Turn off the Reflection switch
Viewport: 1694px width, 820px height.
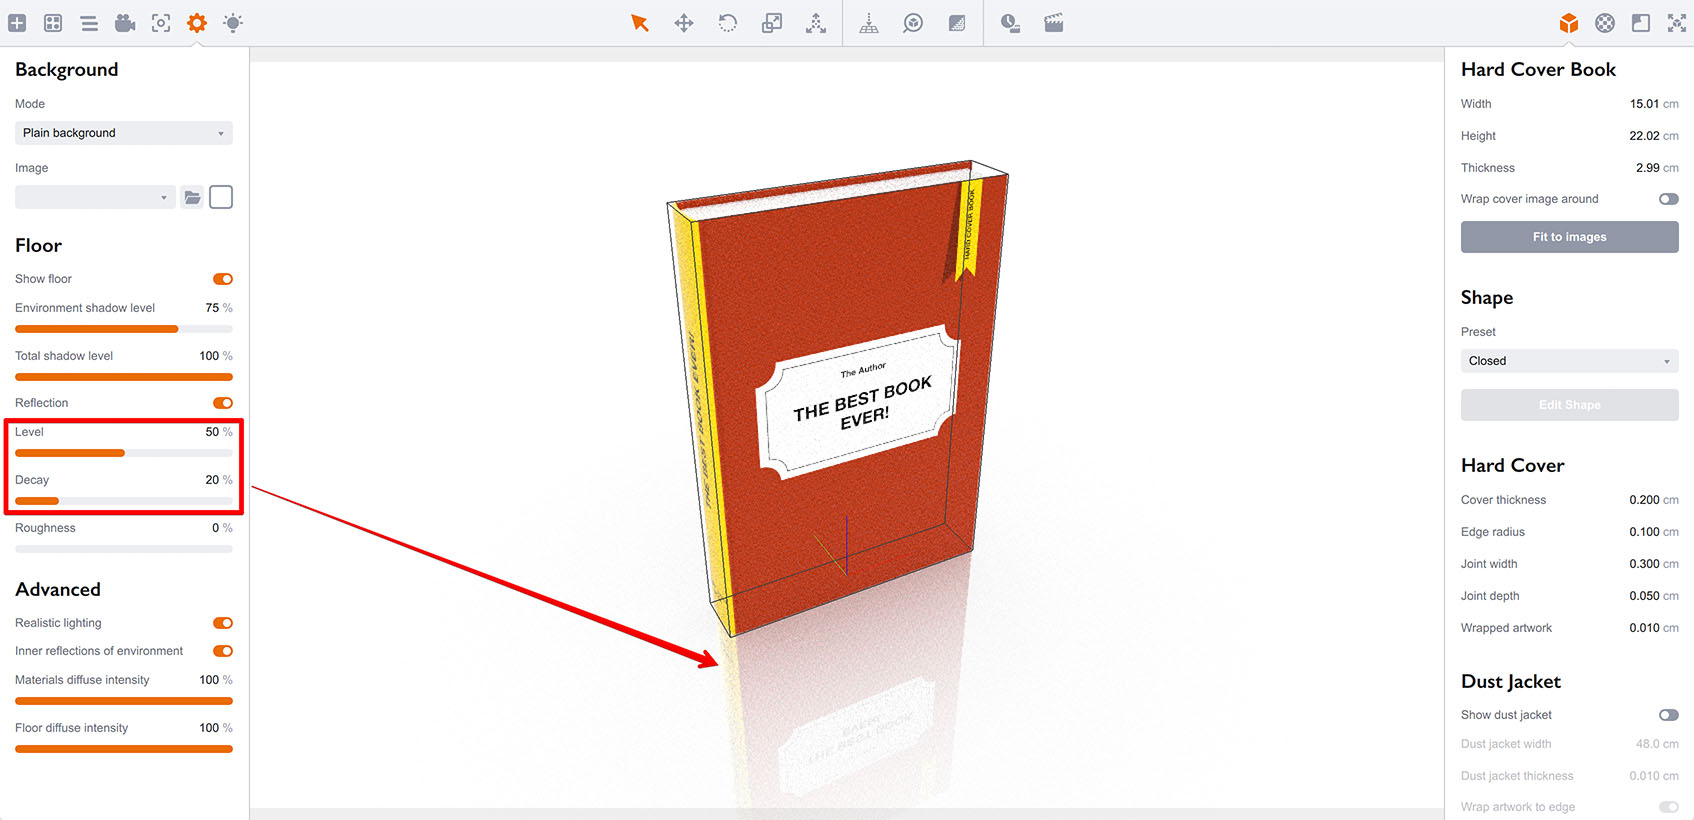tap(223, 403)
